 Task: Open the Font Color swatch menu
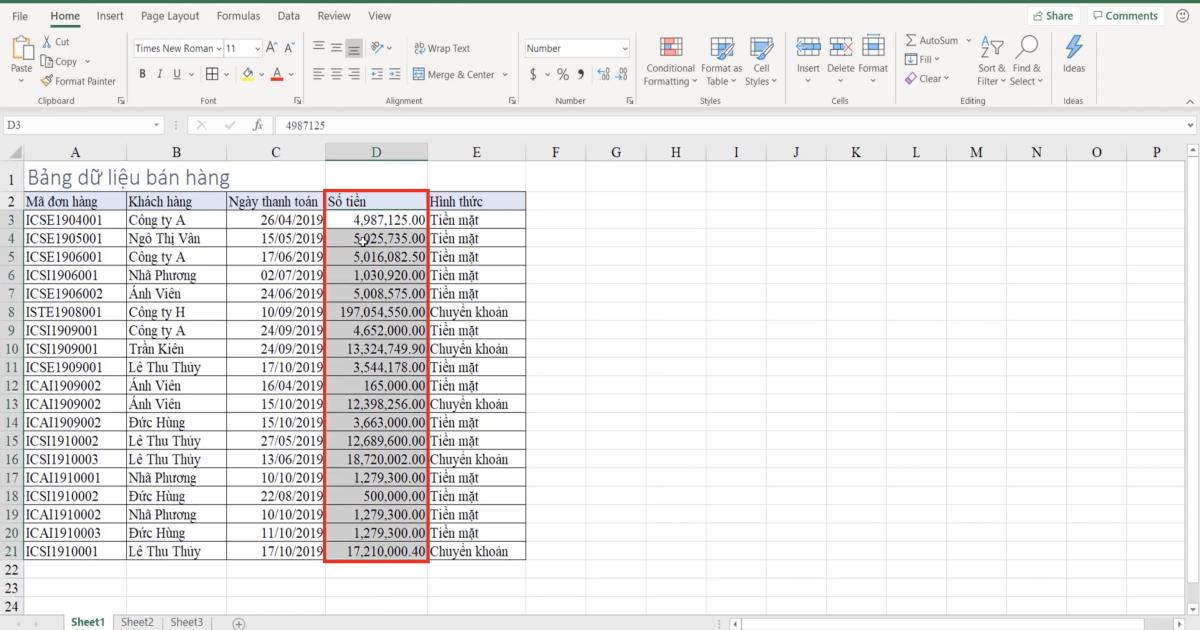289,73
